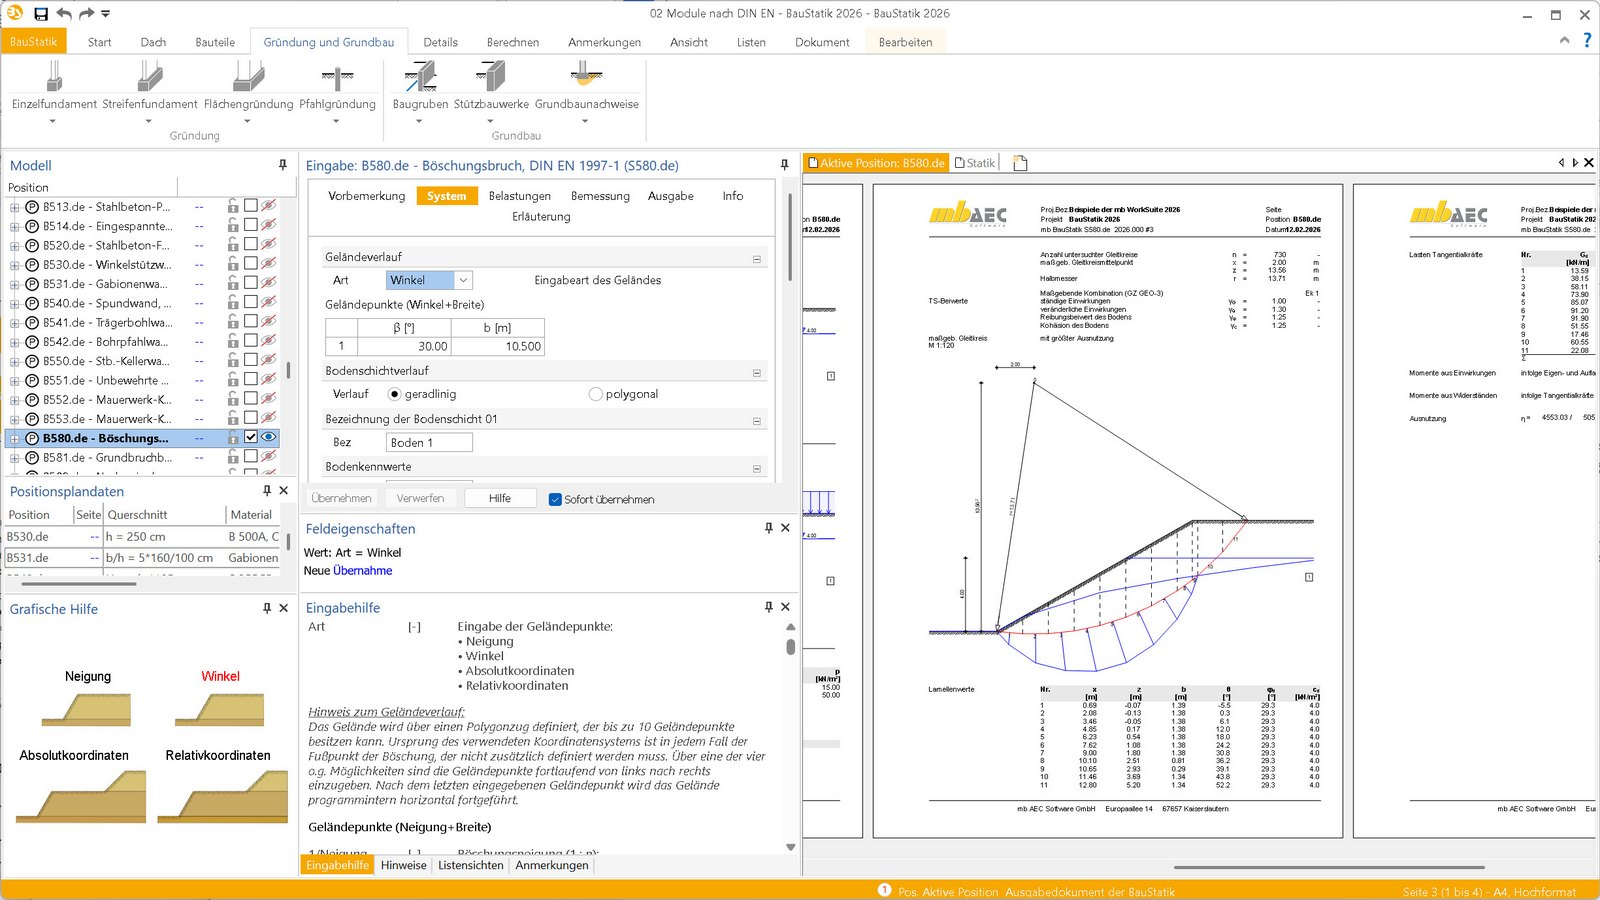Click the Pfahlgründung pile icon
Screen dimensions: 1600x900
click(x=337, y=78)
